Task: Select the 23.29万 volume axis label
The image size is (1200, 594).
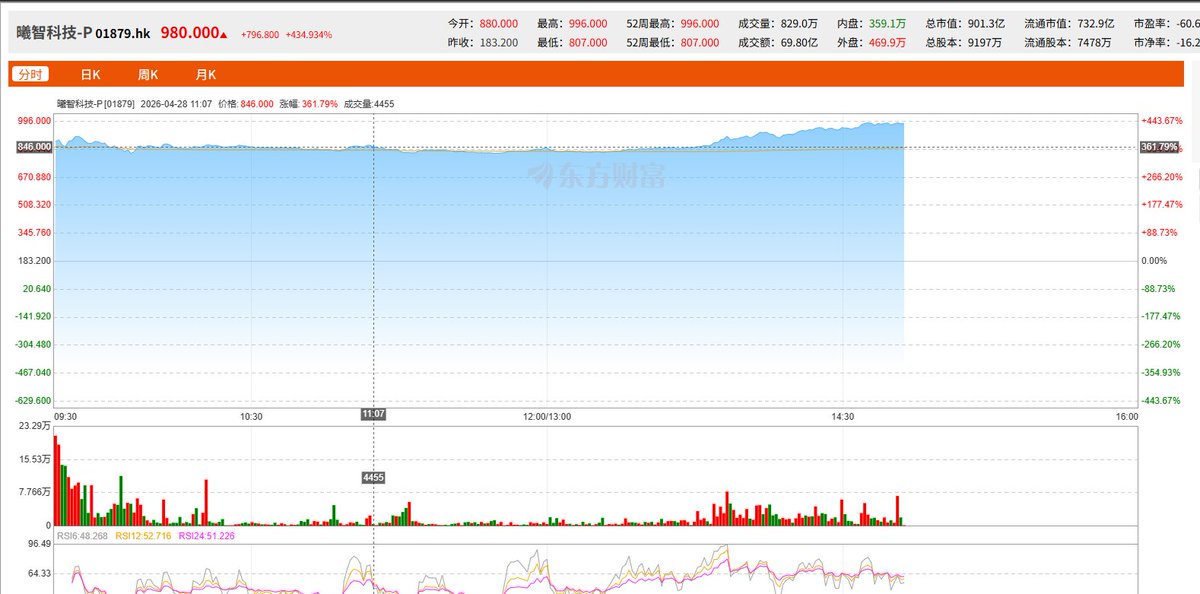Action: point(35,426)
